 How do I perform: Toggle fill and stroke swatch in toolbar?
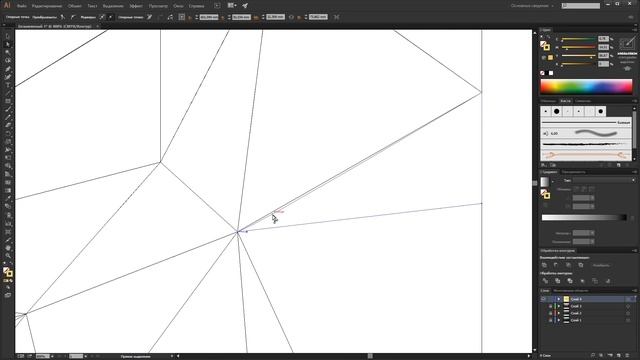(8, 272)
